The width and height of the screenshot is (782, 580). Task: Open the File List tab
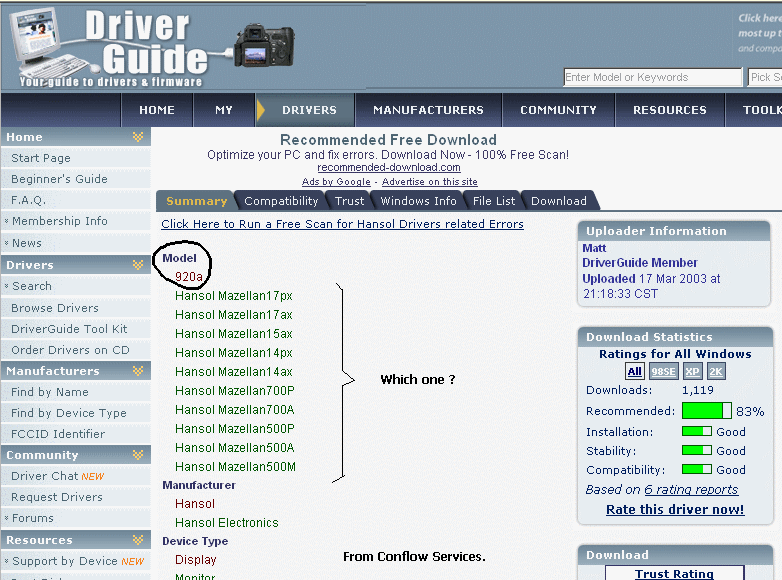[494, 201]
